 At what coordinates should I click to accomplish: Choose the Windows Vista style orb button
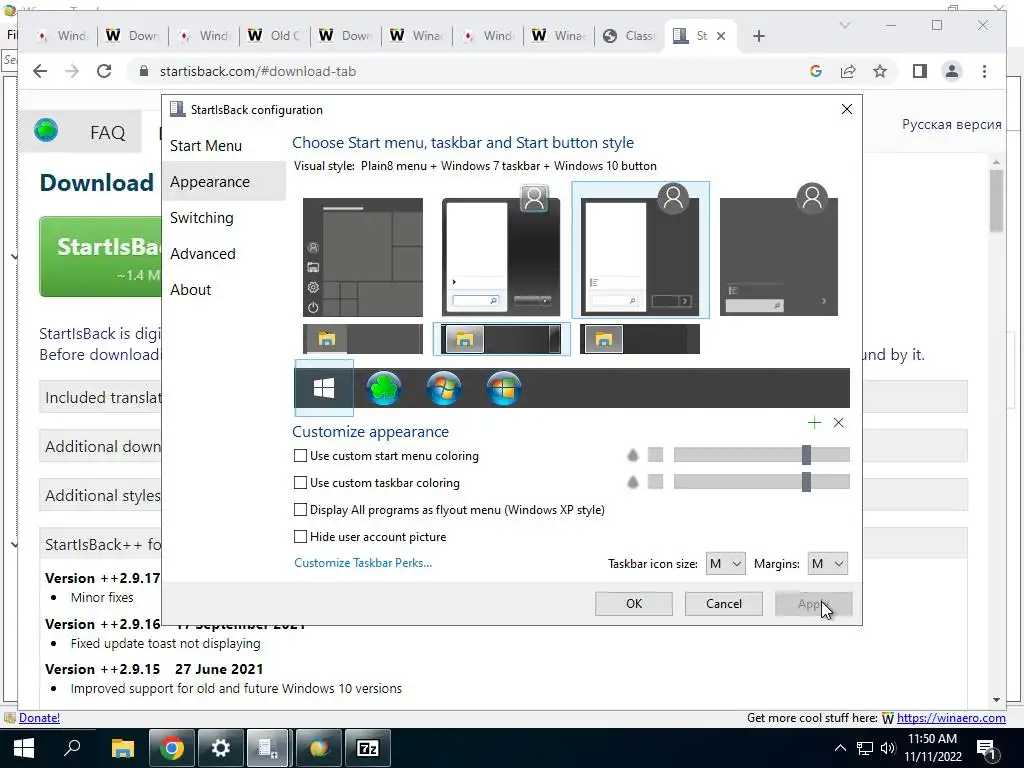click(504, 388)
